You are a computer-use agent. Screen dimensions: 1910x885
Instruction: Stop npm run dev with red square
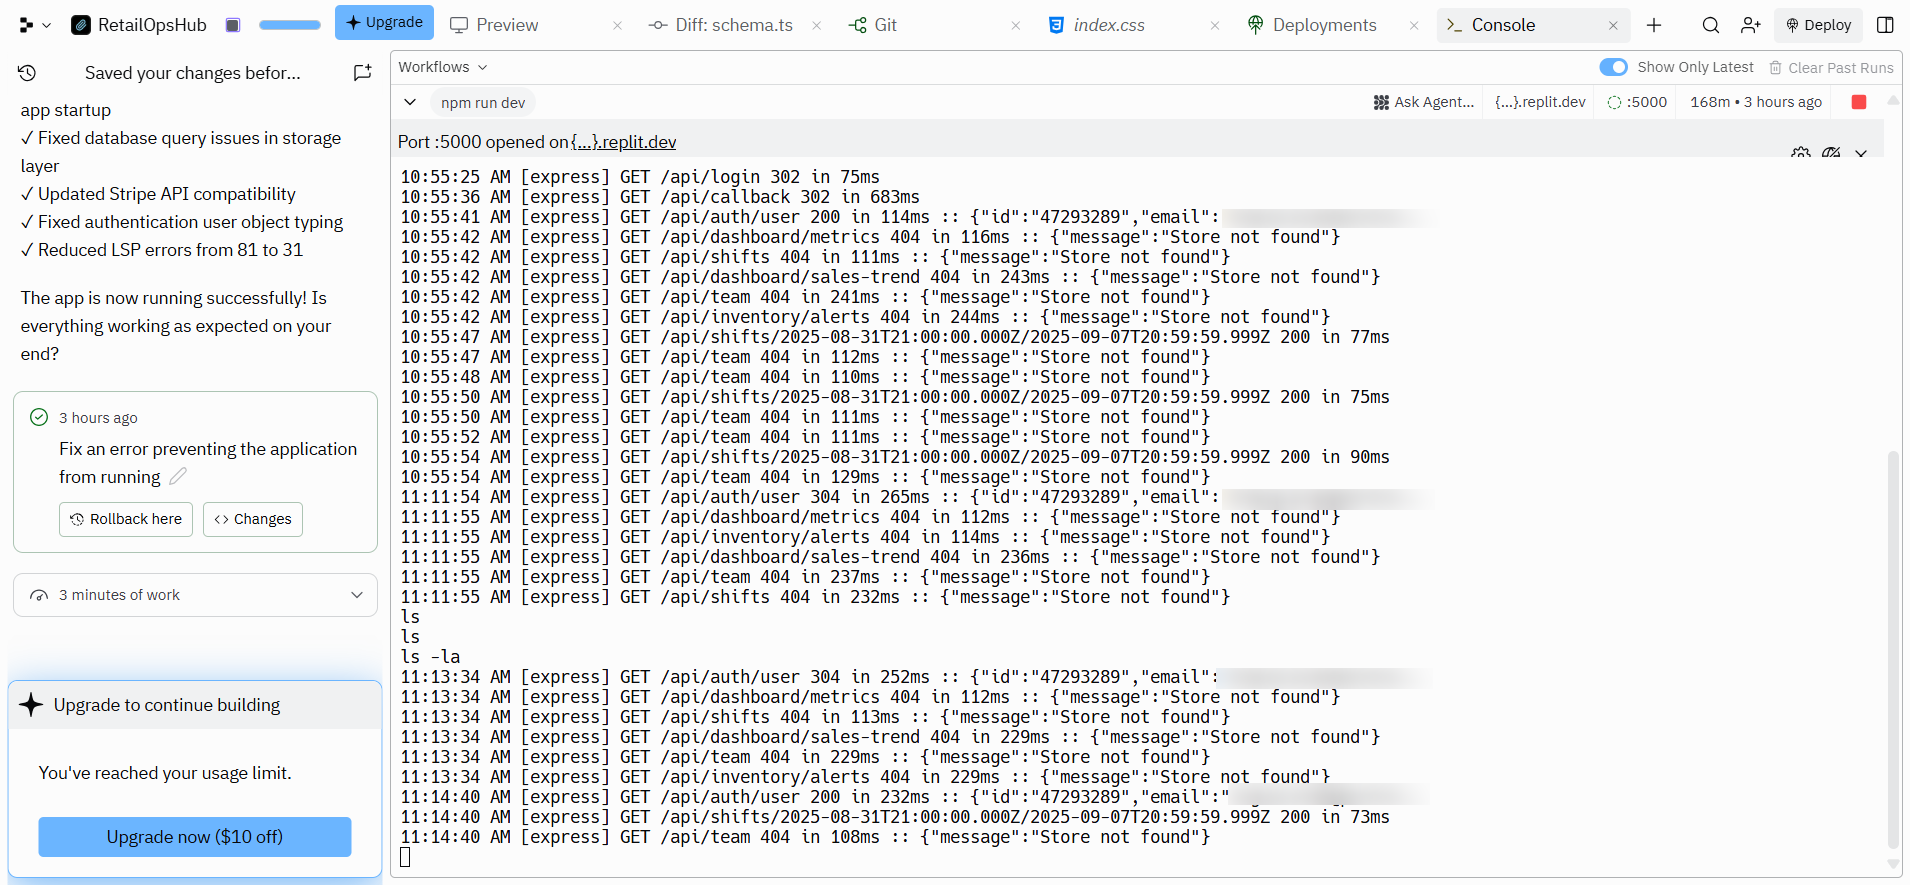1859,102
